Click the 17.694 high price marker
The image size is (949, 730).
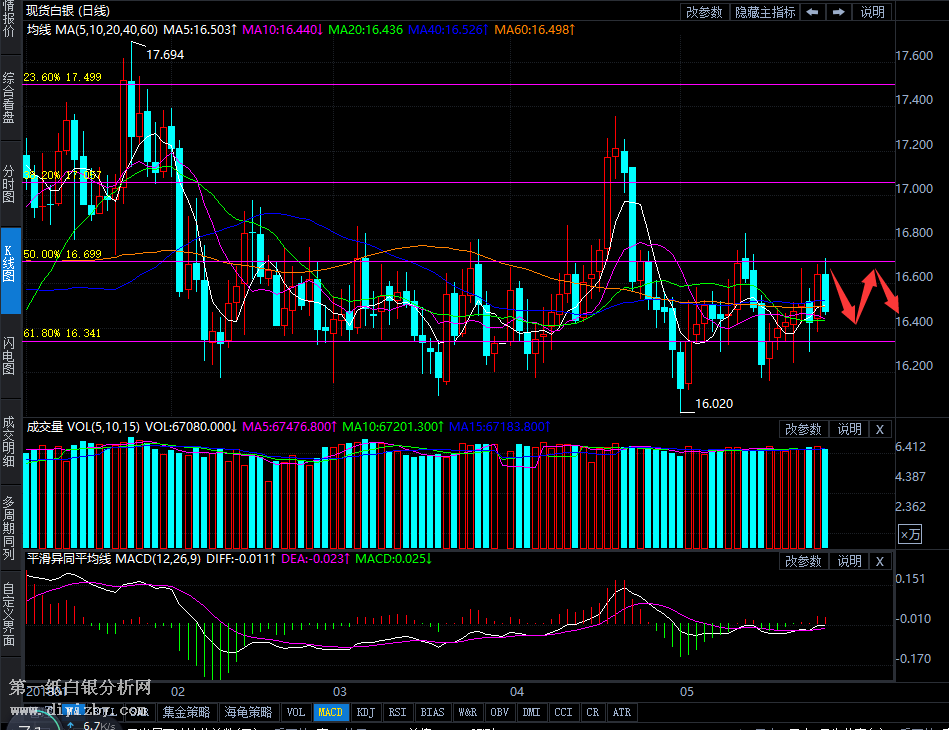[165, 54]
